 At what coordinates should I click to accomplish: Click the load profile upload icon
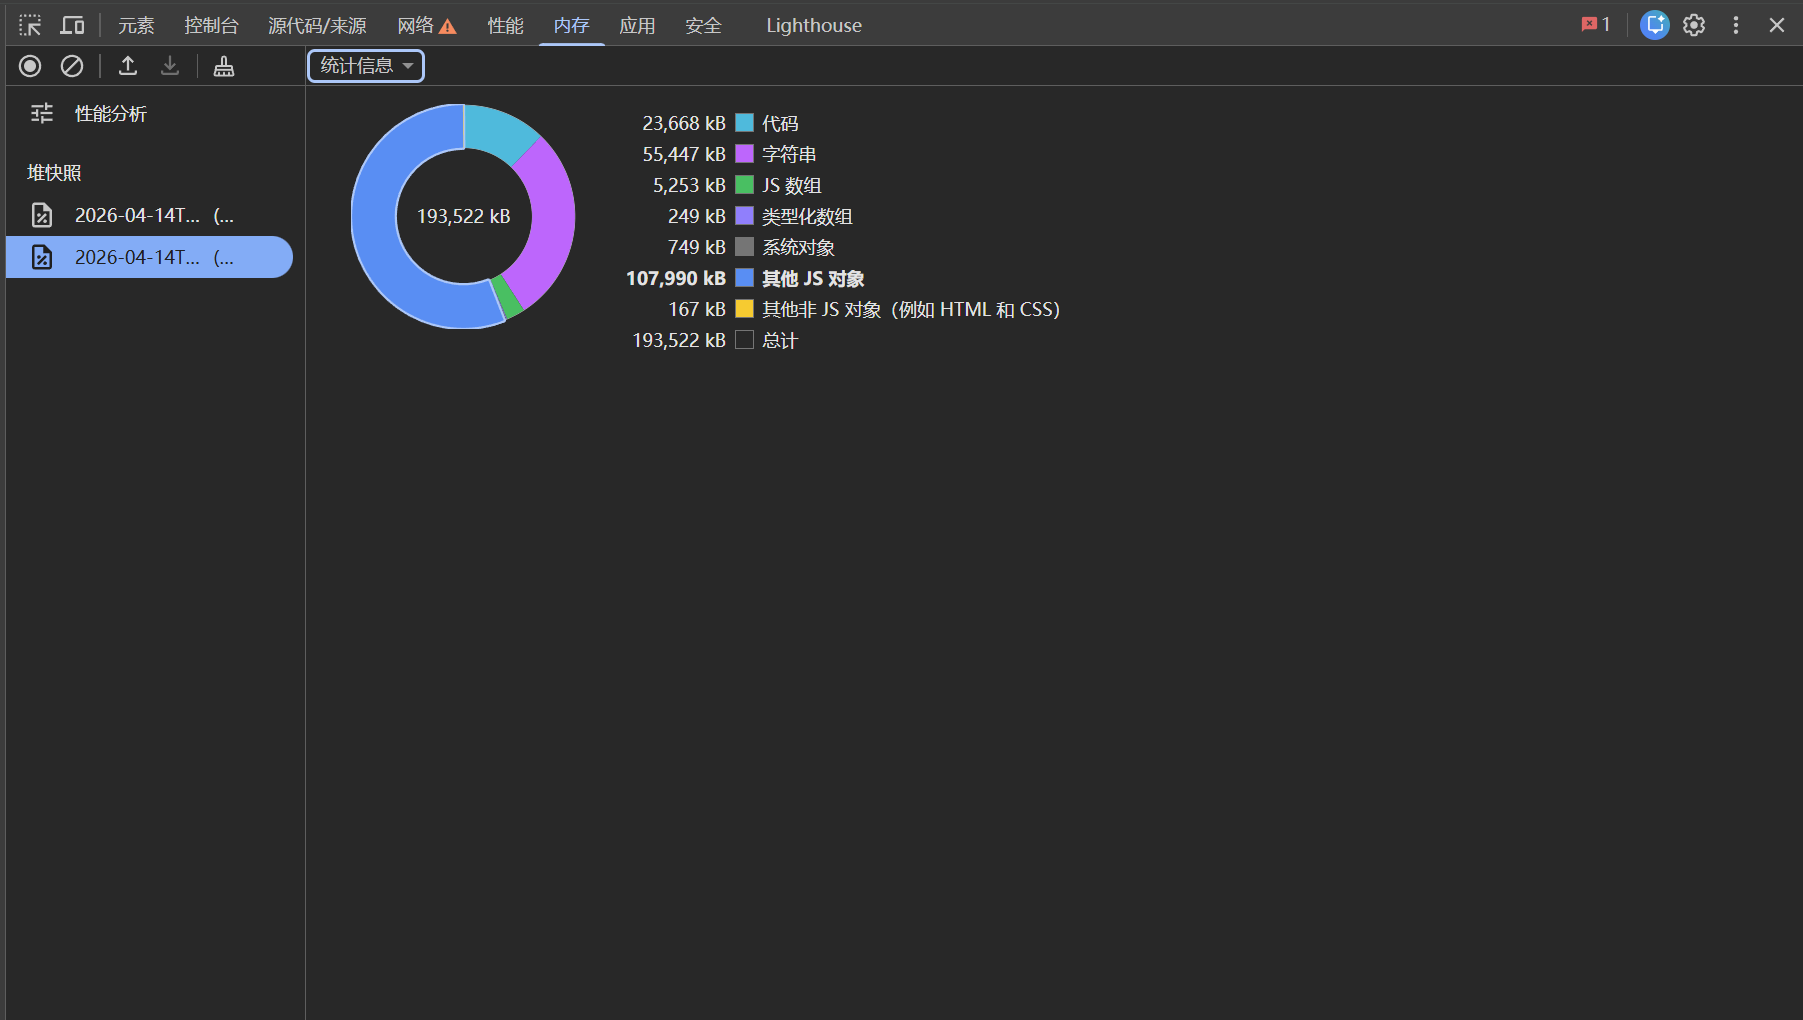coord(128,66)
